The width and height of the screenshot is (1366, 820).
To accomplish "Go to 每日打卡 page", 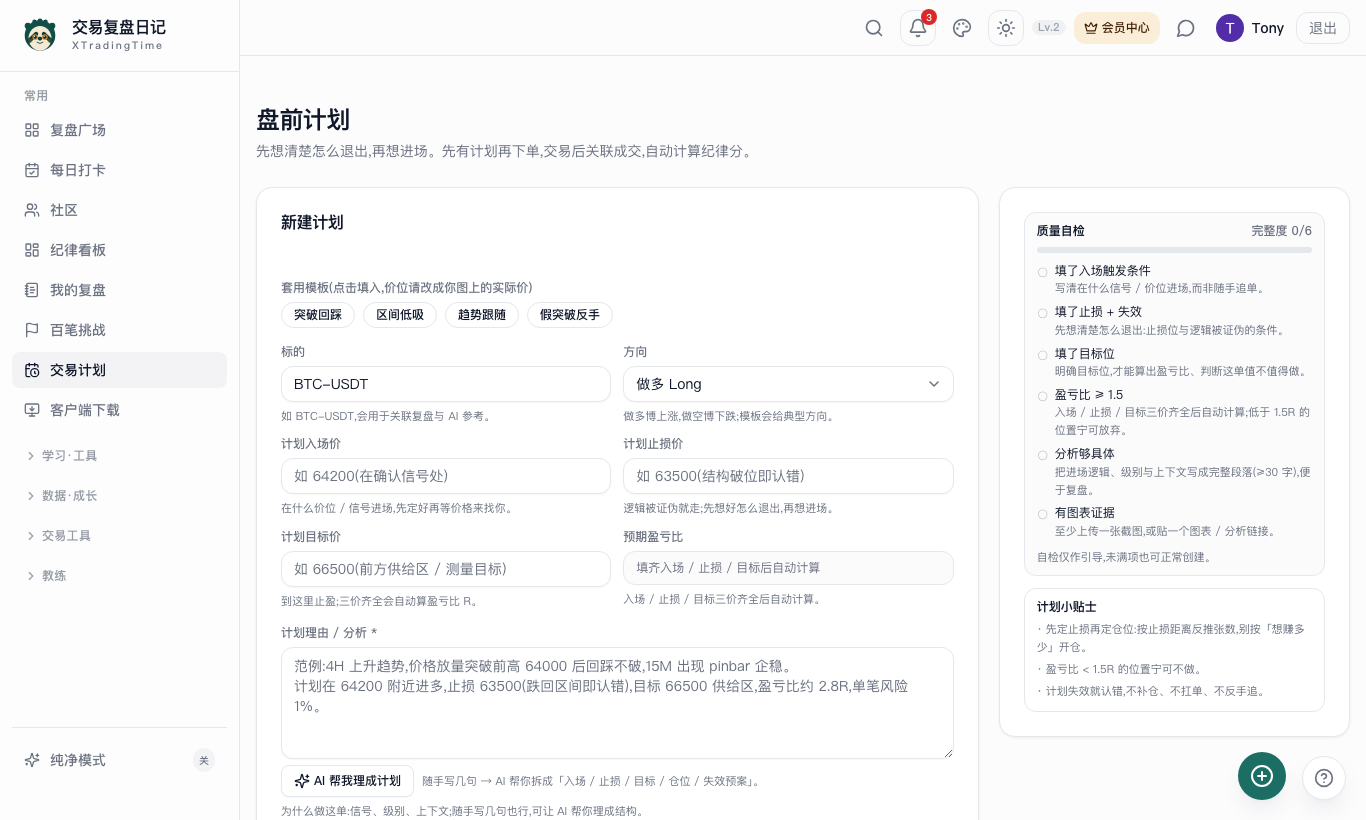I will [119, 170].
